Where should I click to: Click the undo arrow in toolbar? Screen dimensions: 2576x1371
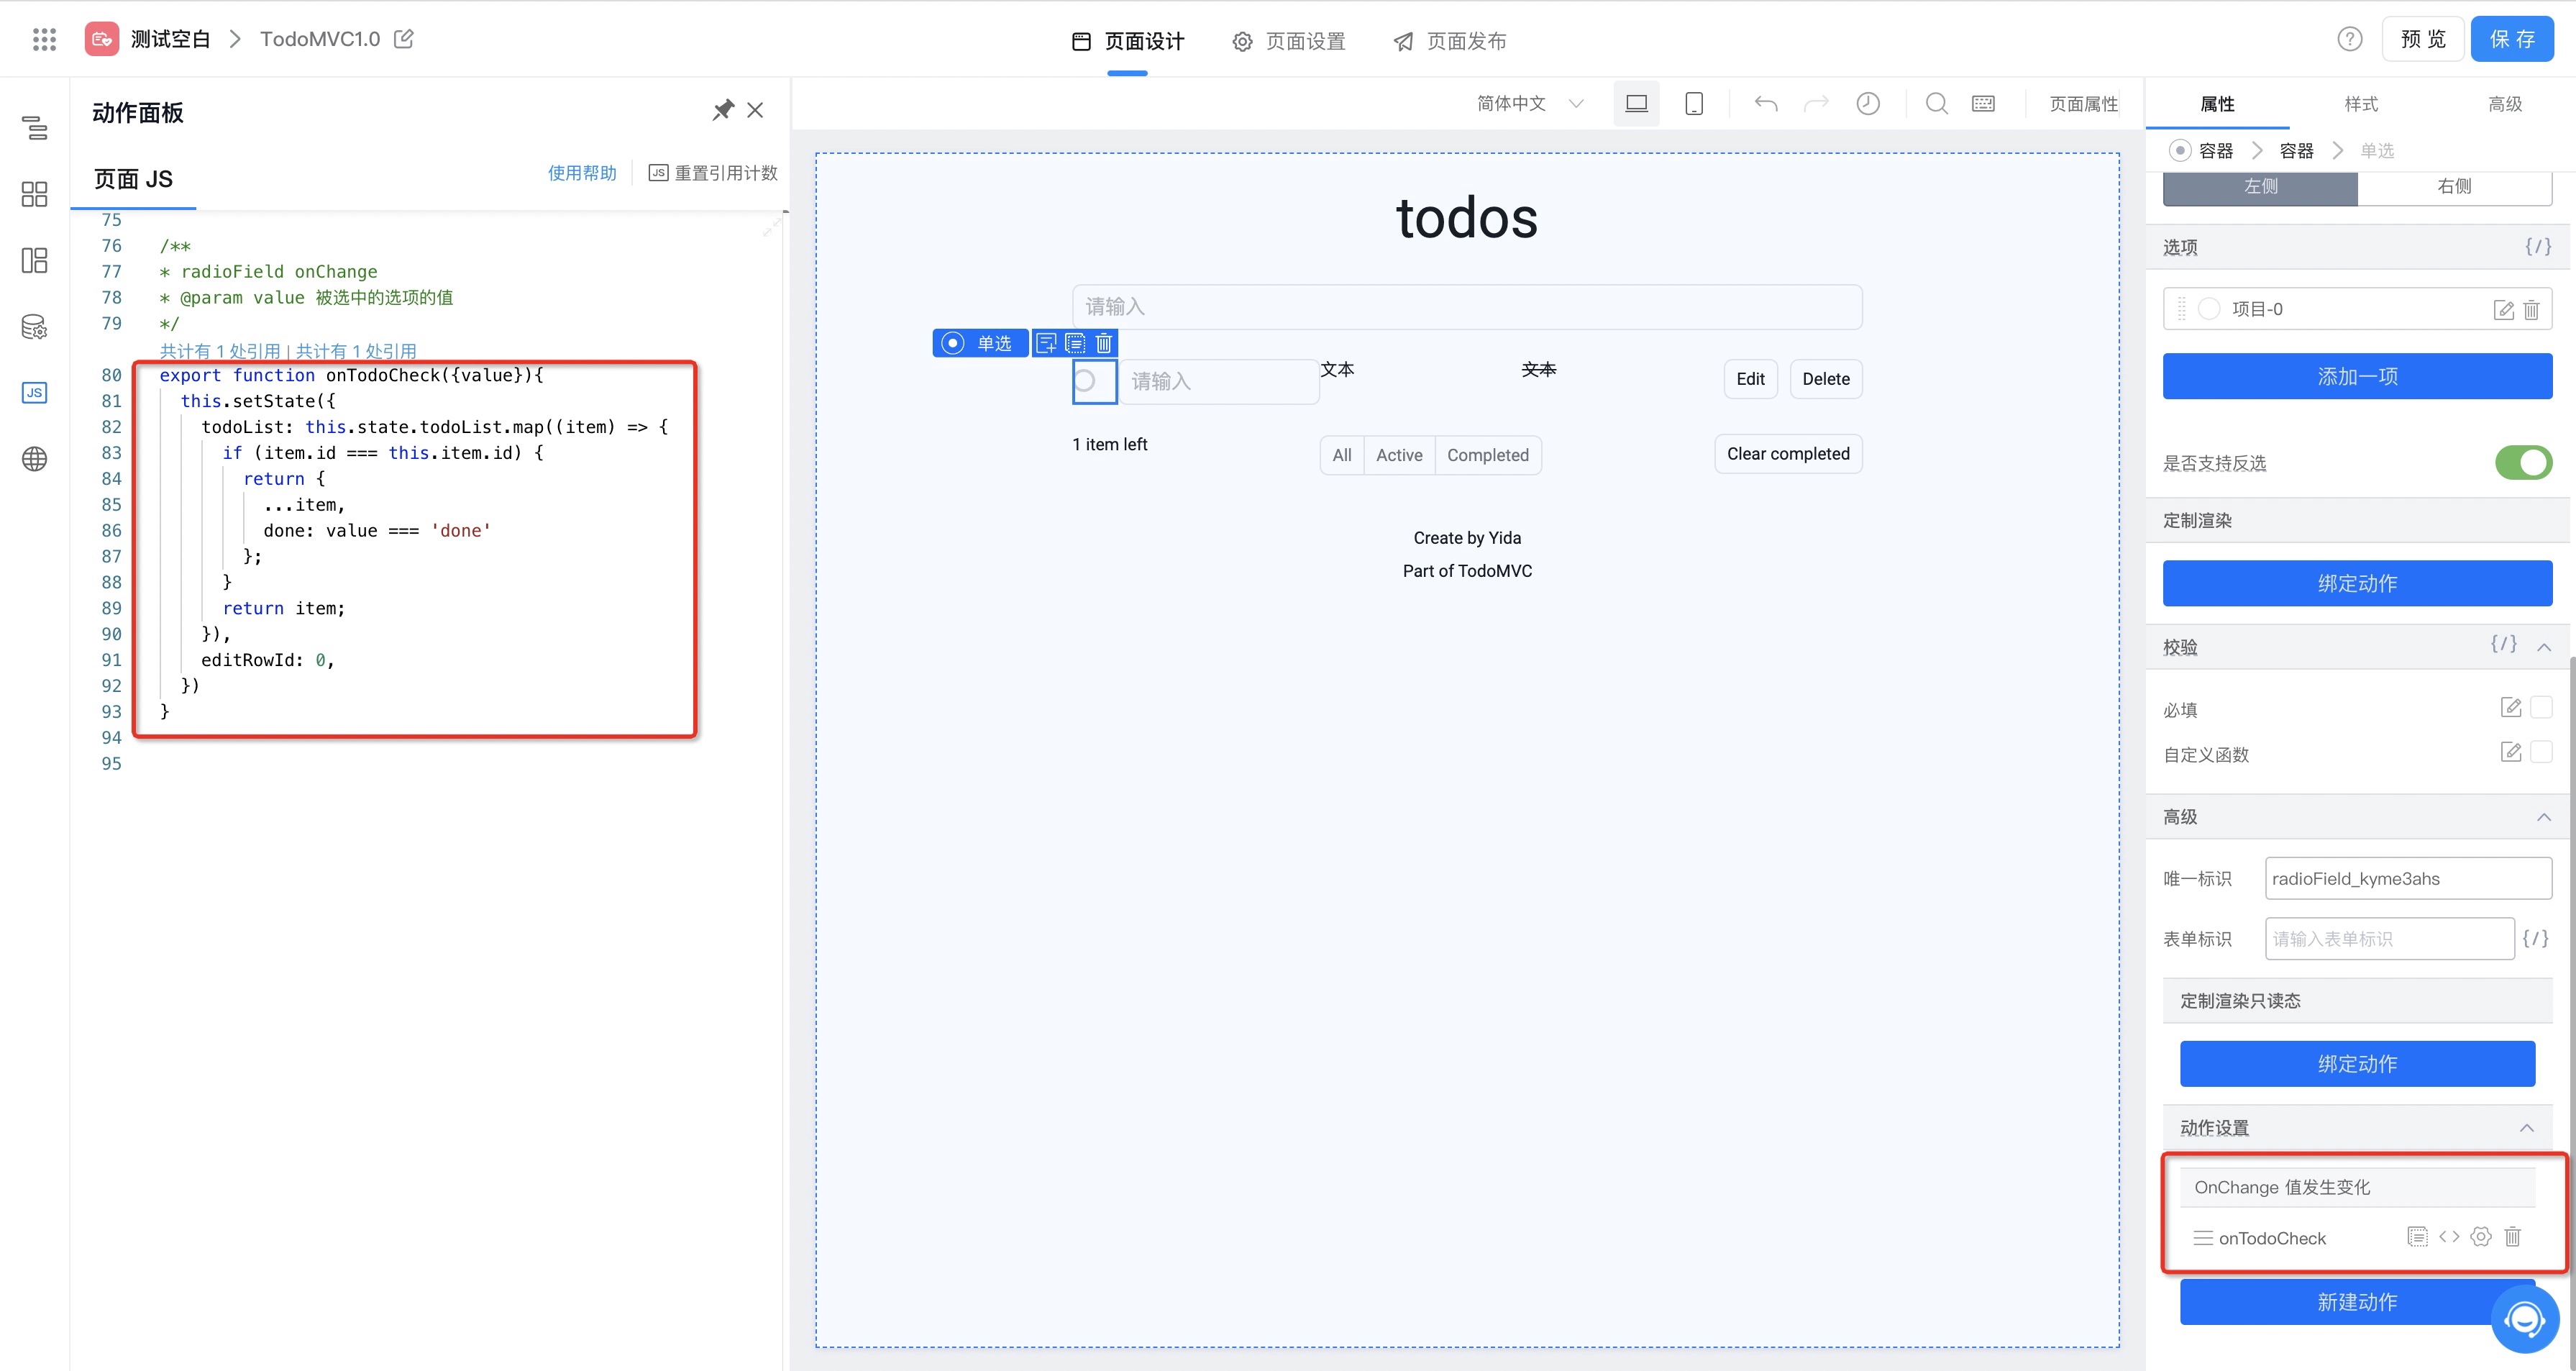1765,104
